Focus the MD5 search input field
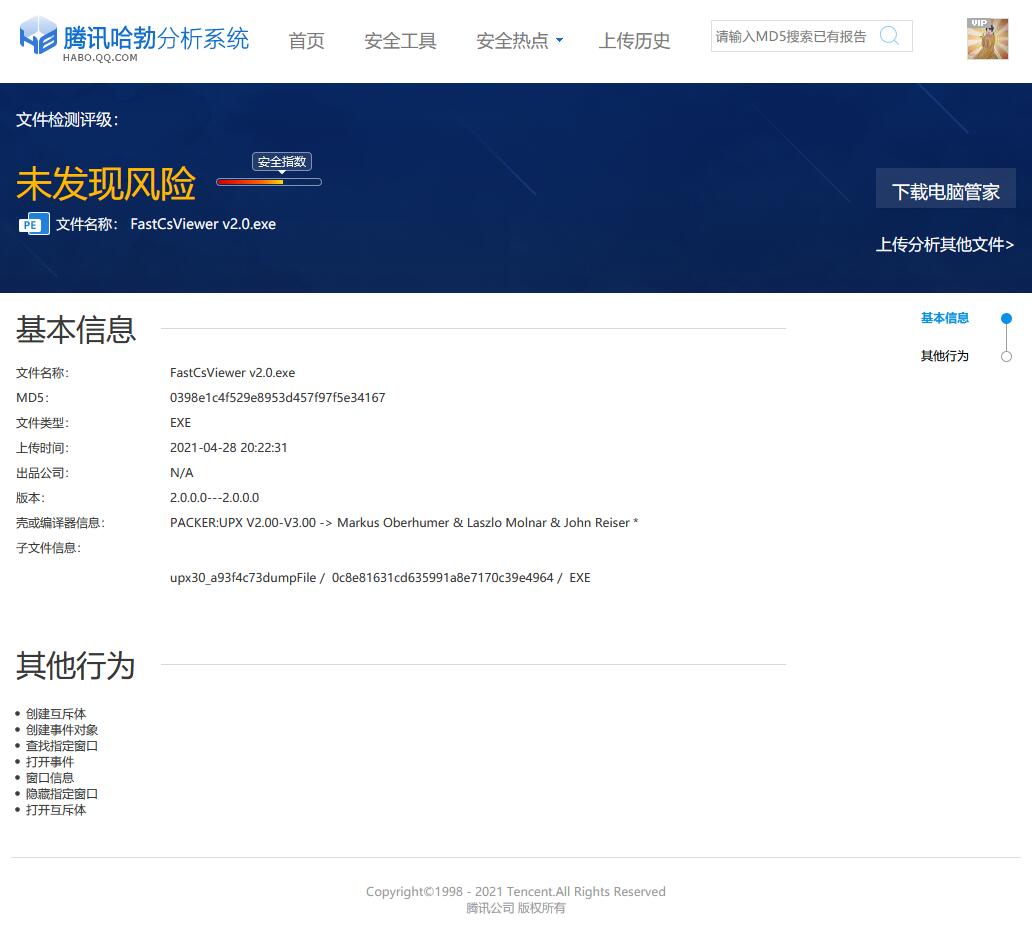Image resolution: width=1032 pixels, height=929 pixels. tap(792, 36)
